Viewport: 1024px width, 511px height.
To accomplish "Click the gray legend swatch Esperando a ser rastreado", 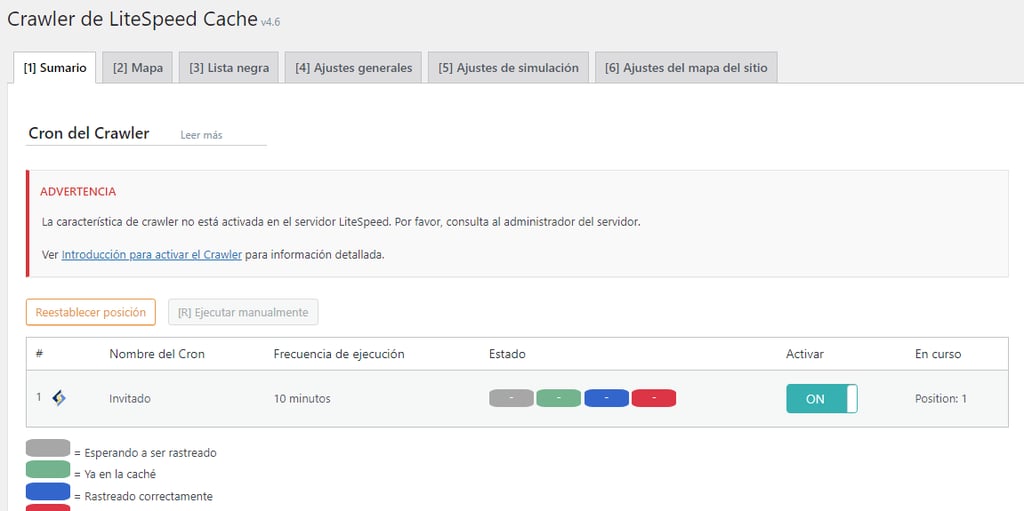I will click(48, 448).
